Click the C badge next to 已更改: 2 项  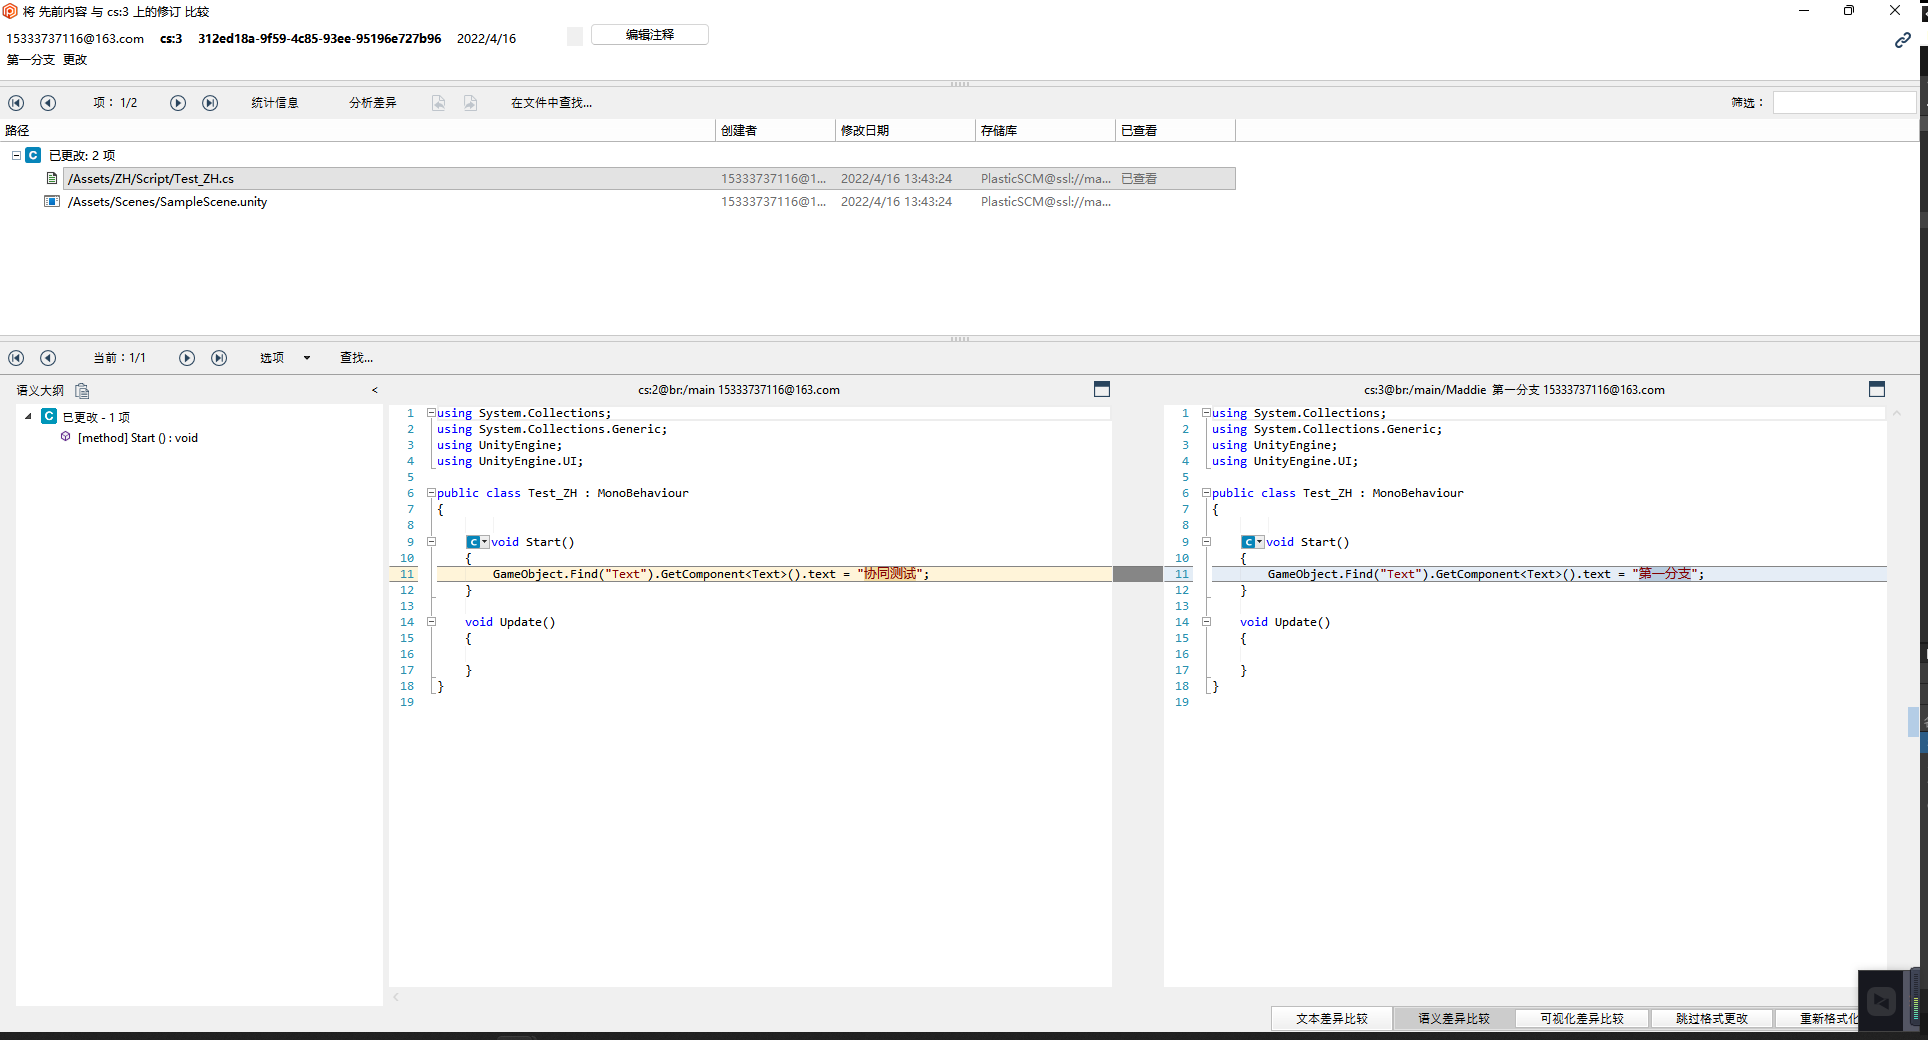33,155
